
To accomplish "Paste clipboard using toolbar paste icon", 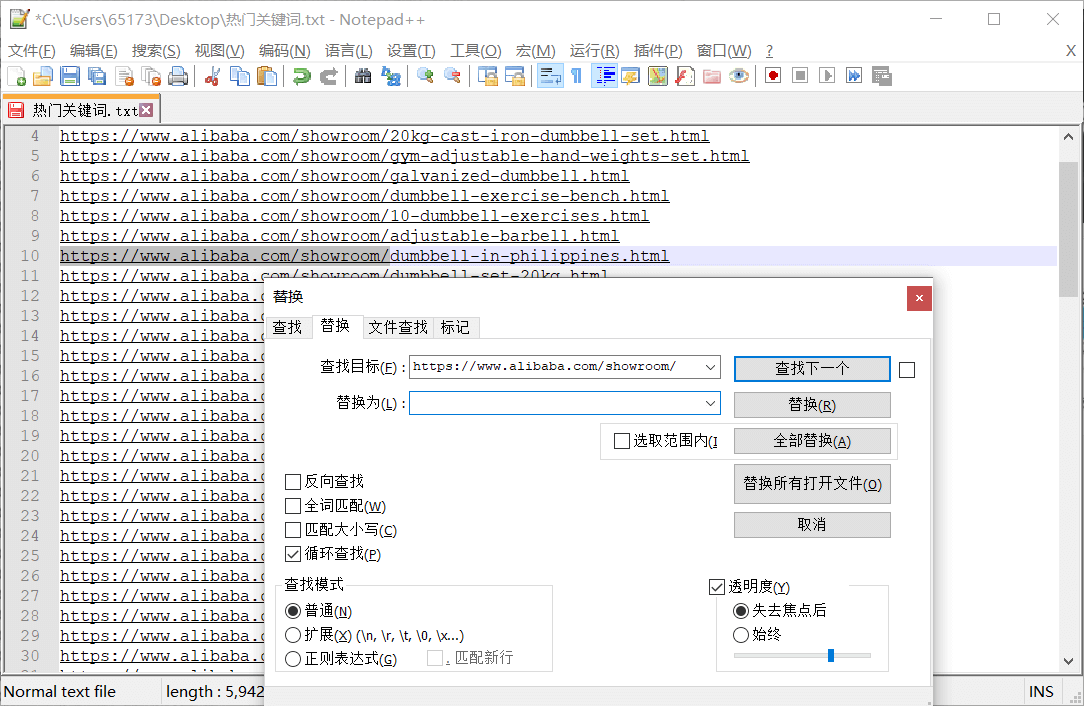I will pos(267,76).
